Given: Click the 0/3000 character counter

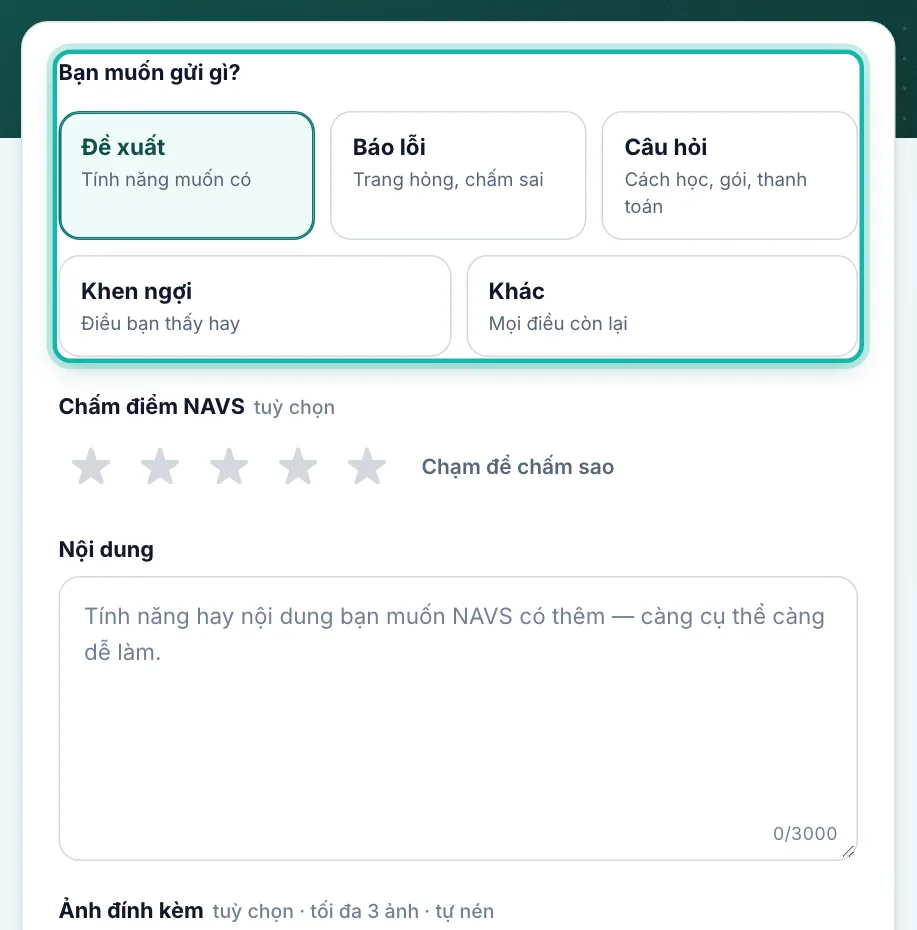Looking at the screenshot, I should (805, 833).
